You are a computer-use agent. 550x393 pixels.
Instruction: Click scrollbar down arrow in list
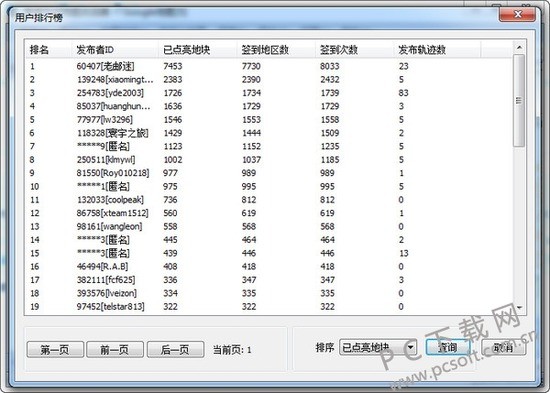[519, 308]
